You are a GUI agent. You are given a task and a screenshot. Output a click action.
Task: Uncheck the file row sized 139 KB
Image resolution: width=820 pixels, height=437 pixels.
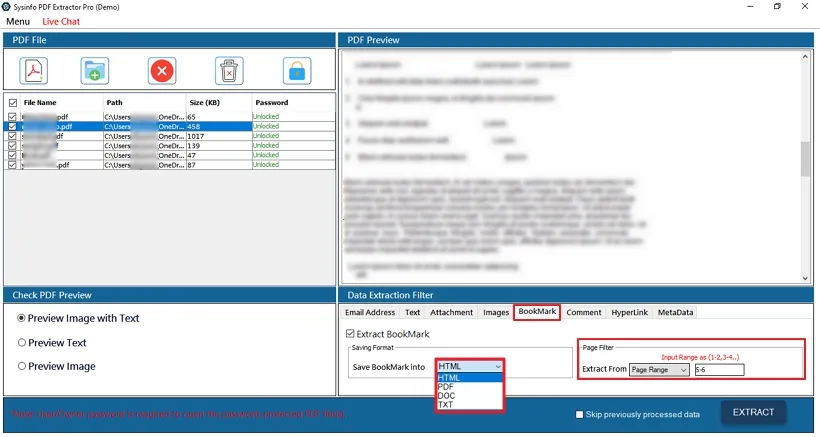point(13,146)
